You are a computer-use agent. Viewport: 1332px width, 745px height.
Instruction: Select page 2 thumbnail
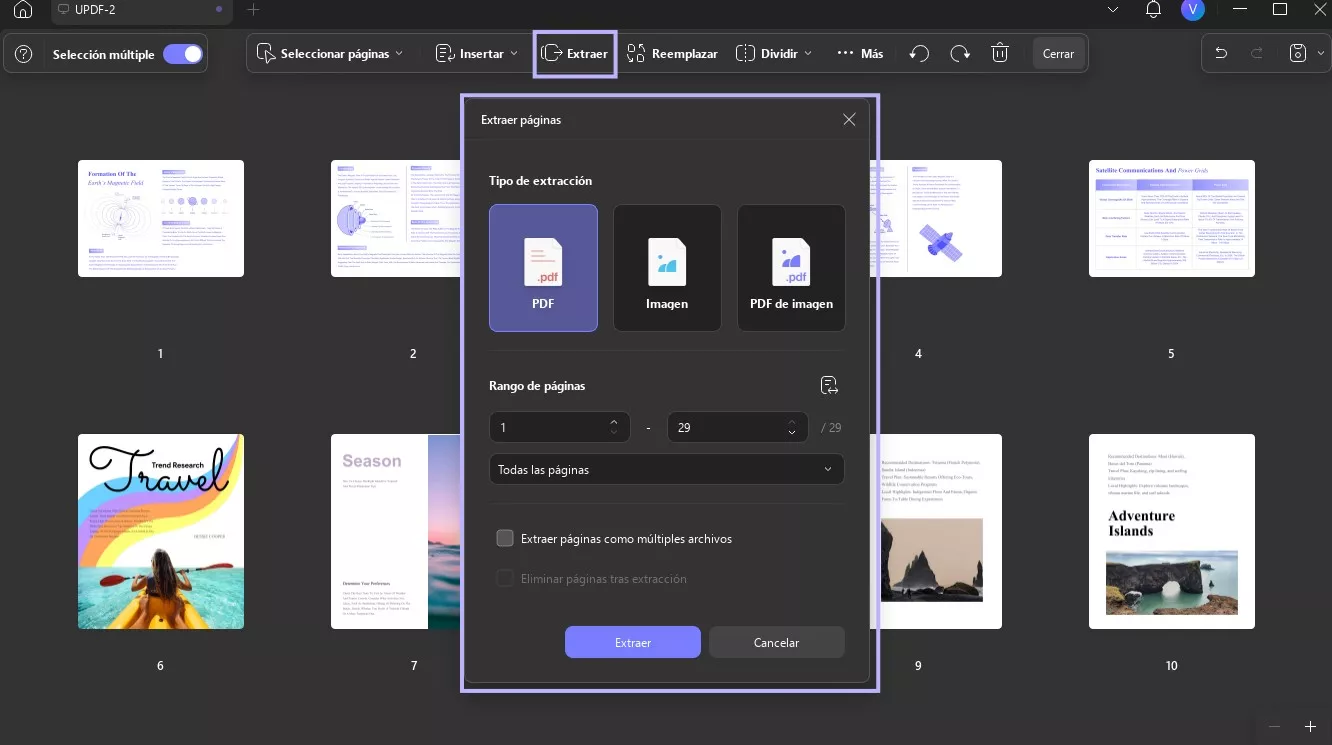[396, 218]
